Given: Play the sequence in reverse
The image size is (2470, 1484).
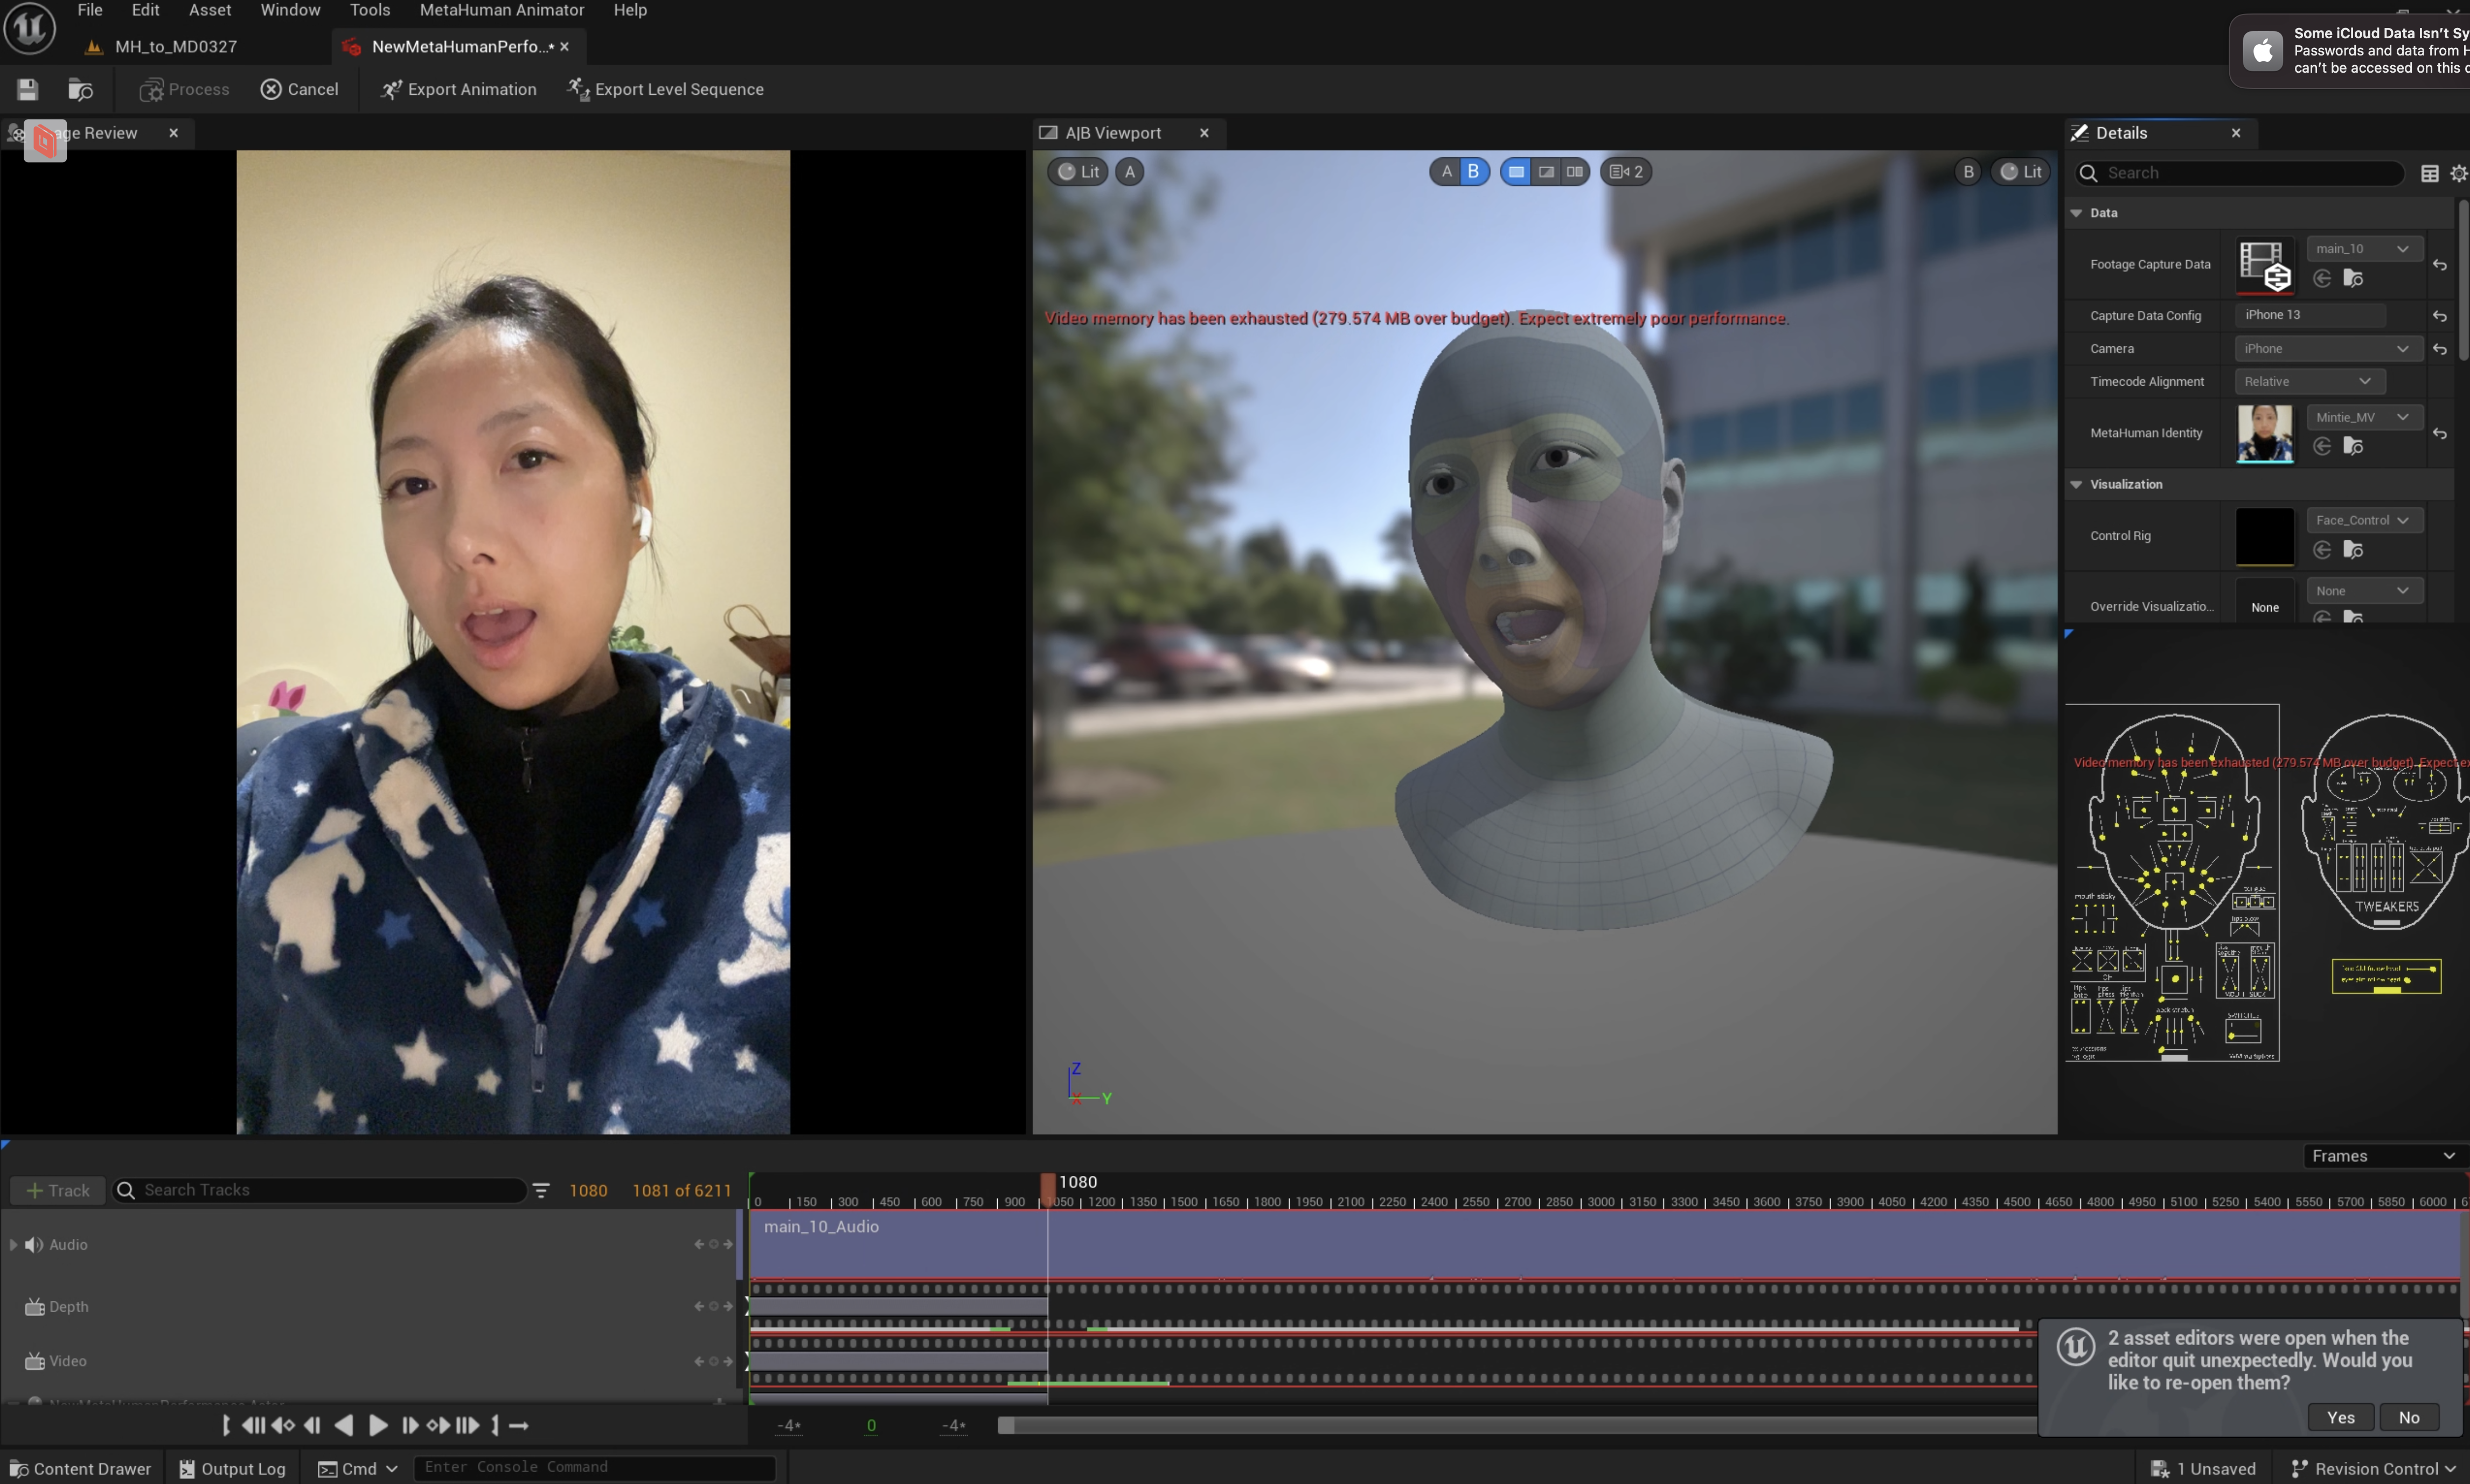Looking at the screenshot, I should (344, 1425).
